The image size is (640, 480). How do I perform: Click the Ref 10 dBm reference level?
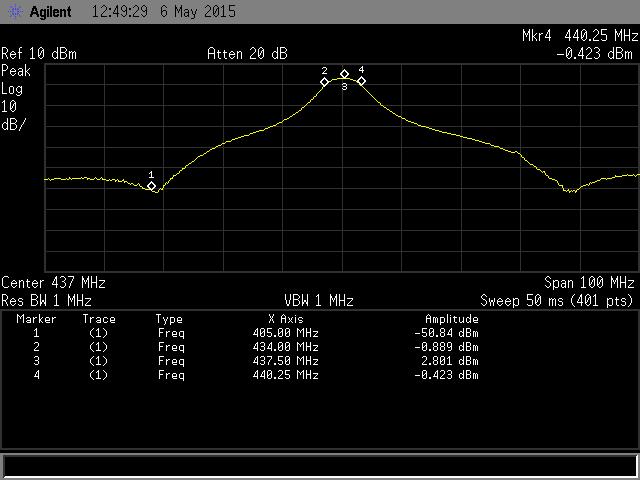click(x=39, y=53)
